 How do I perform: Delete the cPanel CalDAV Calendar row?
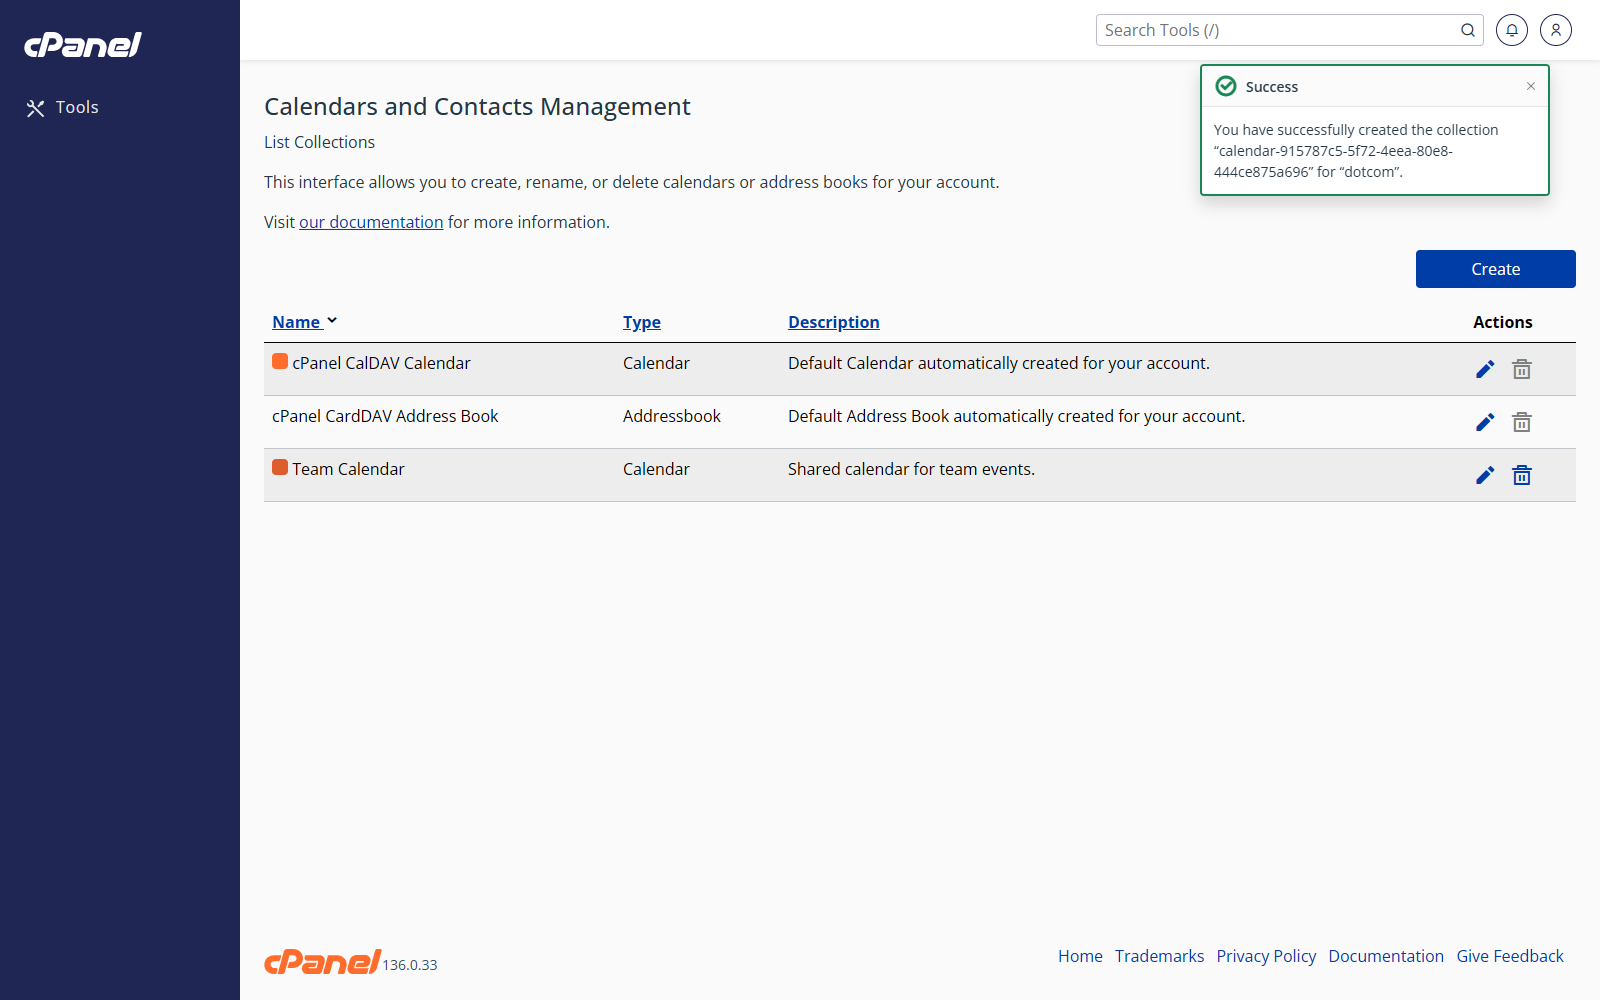click(1522, 369)
